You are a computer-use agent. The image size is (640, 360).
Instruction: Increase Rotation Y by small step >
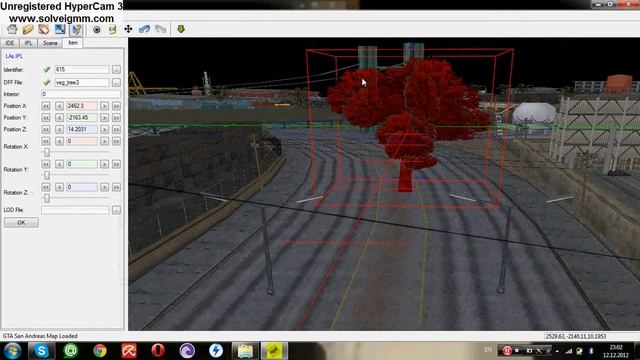pos(104,164)
